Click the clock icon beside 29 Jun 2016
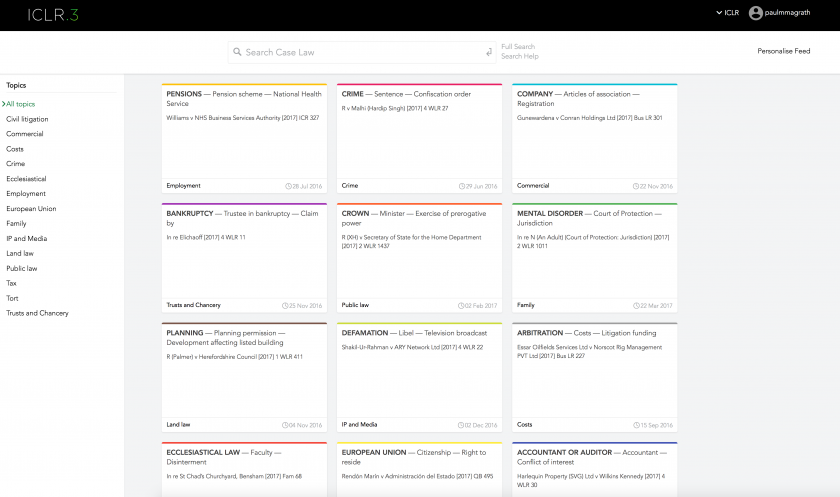Viewport: 840px width, 497px height. (x=461, y=186)
